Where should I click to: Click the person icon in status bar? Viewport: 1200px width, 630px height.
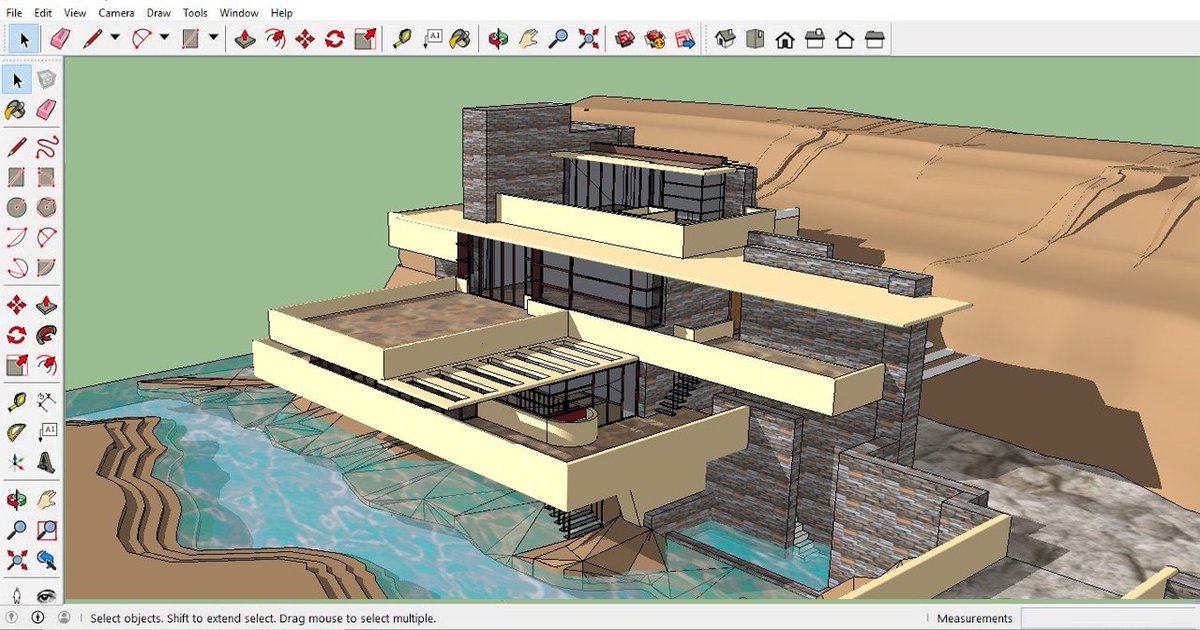pos(64,618)
